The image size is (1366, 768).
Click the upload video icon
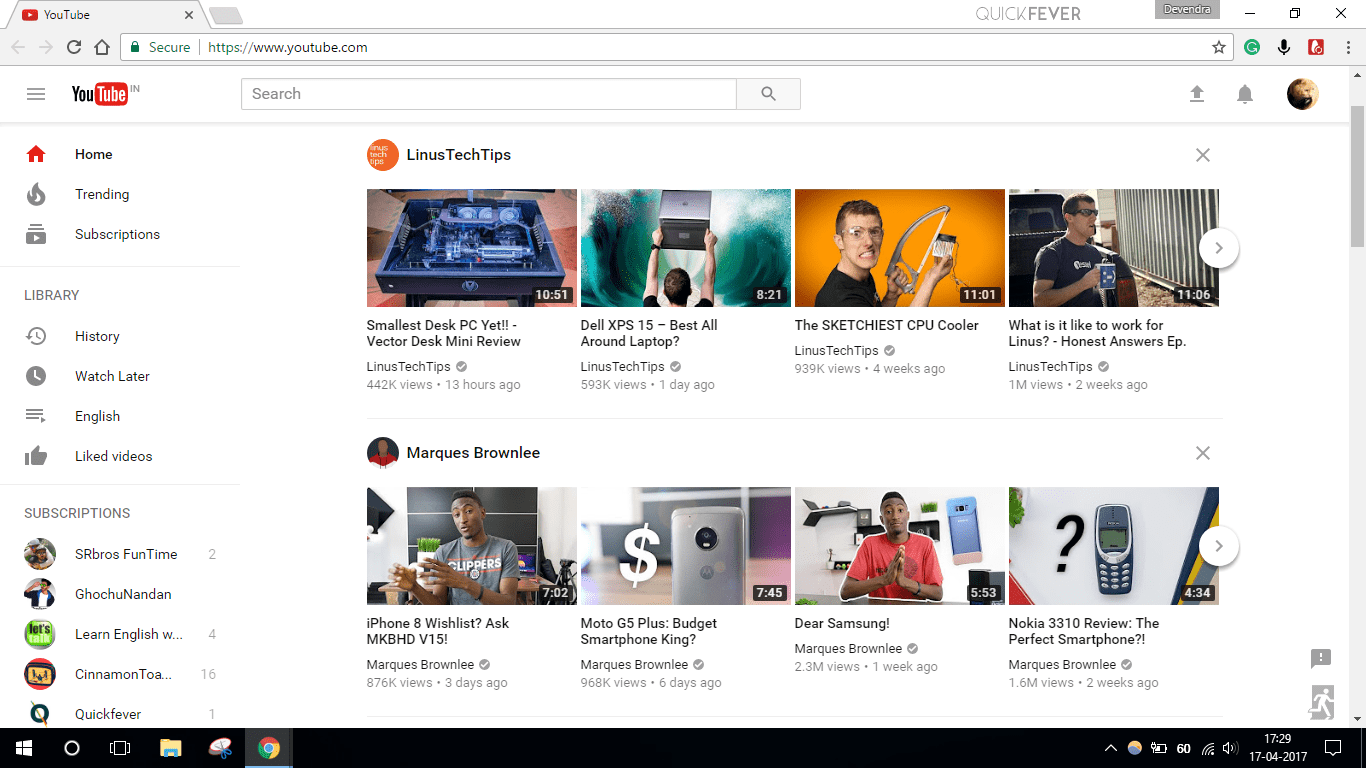1197,94
